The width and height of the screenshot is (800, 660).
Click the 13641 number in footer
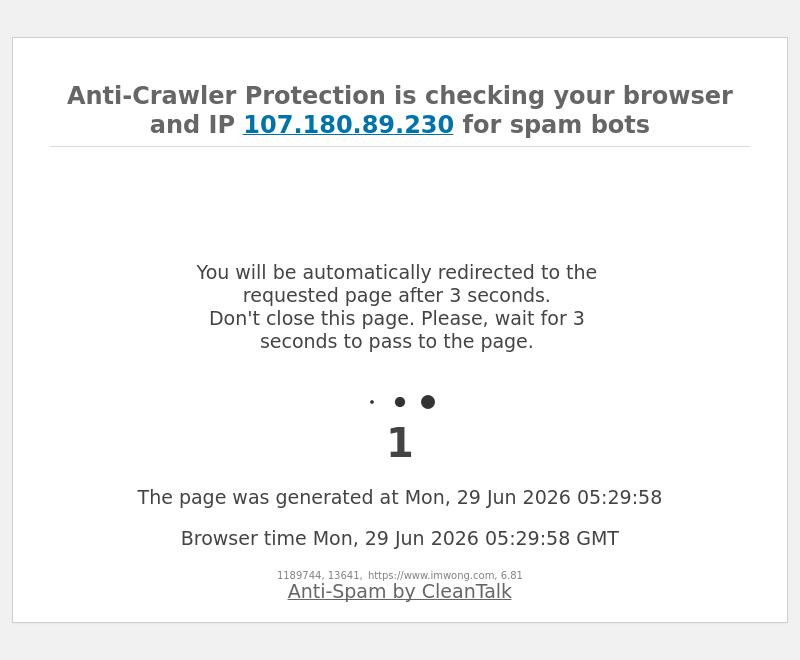(344, 575)
